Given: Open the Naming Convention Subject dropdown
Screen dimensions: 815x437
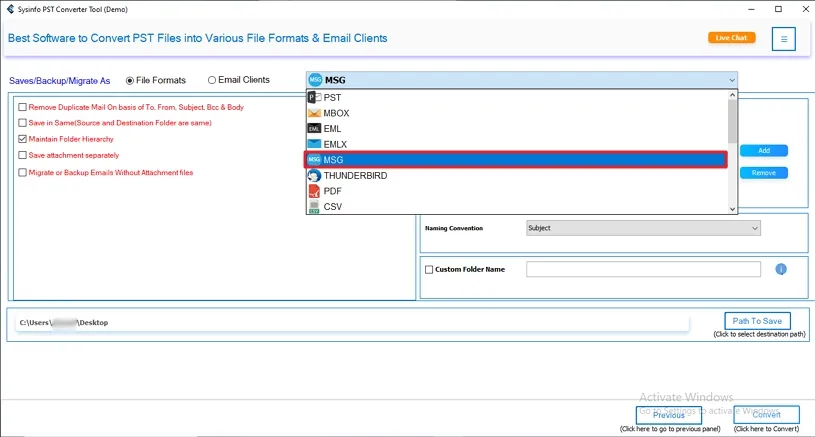Looking at the screenshot, I should tap(643, 228).
